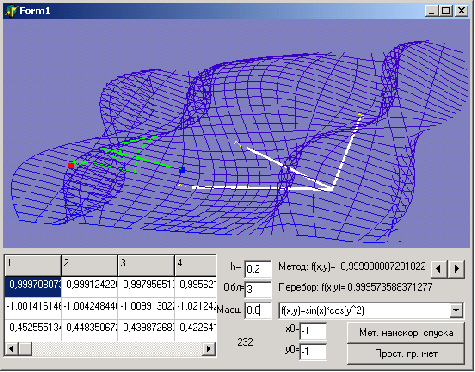Click the grid horizontal scrollbar thumb
Viewport: 475px width, 372px height.
click(x=25, y=349)
